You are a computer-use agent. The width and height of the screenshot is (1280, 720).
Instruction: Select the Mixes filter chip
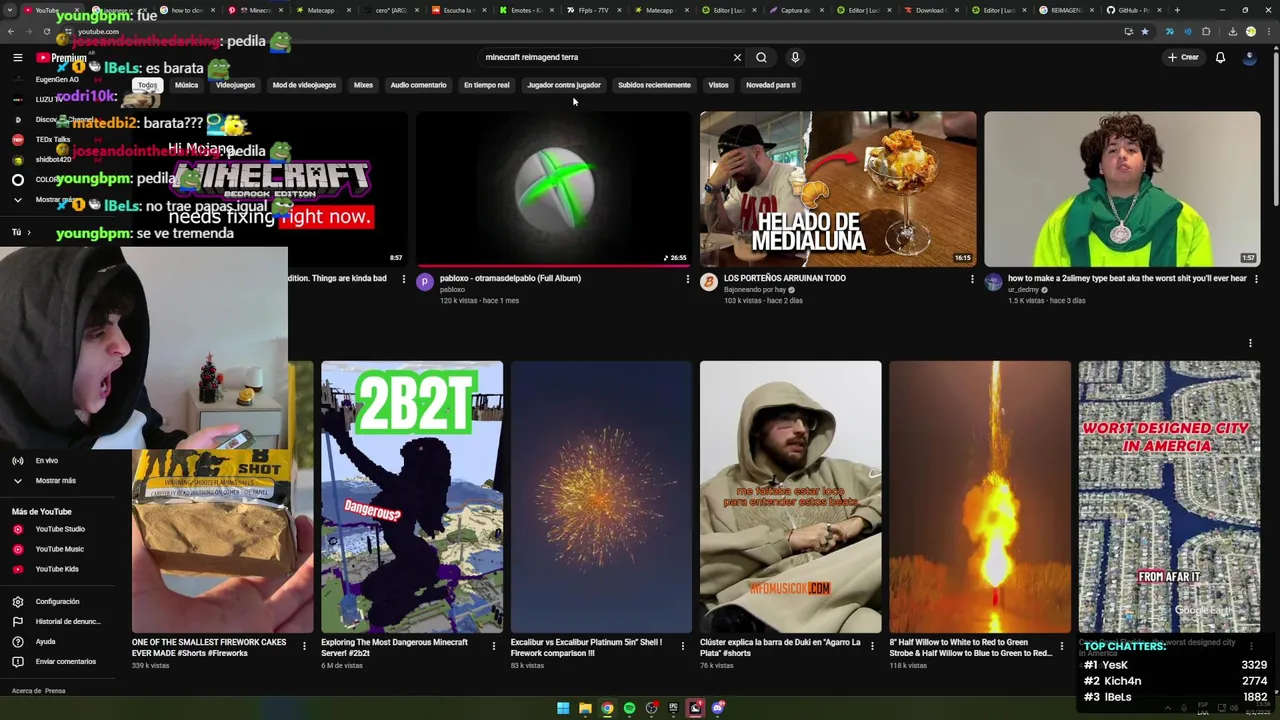(363, 85)
